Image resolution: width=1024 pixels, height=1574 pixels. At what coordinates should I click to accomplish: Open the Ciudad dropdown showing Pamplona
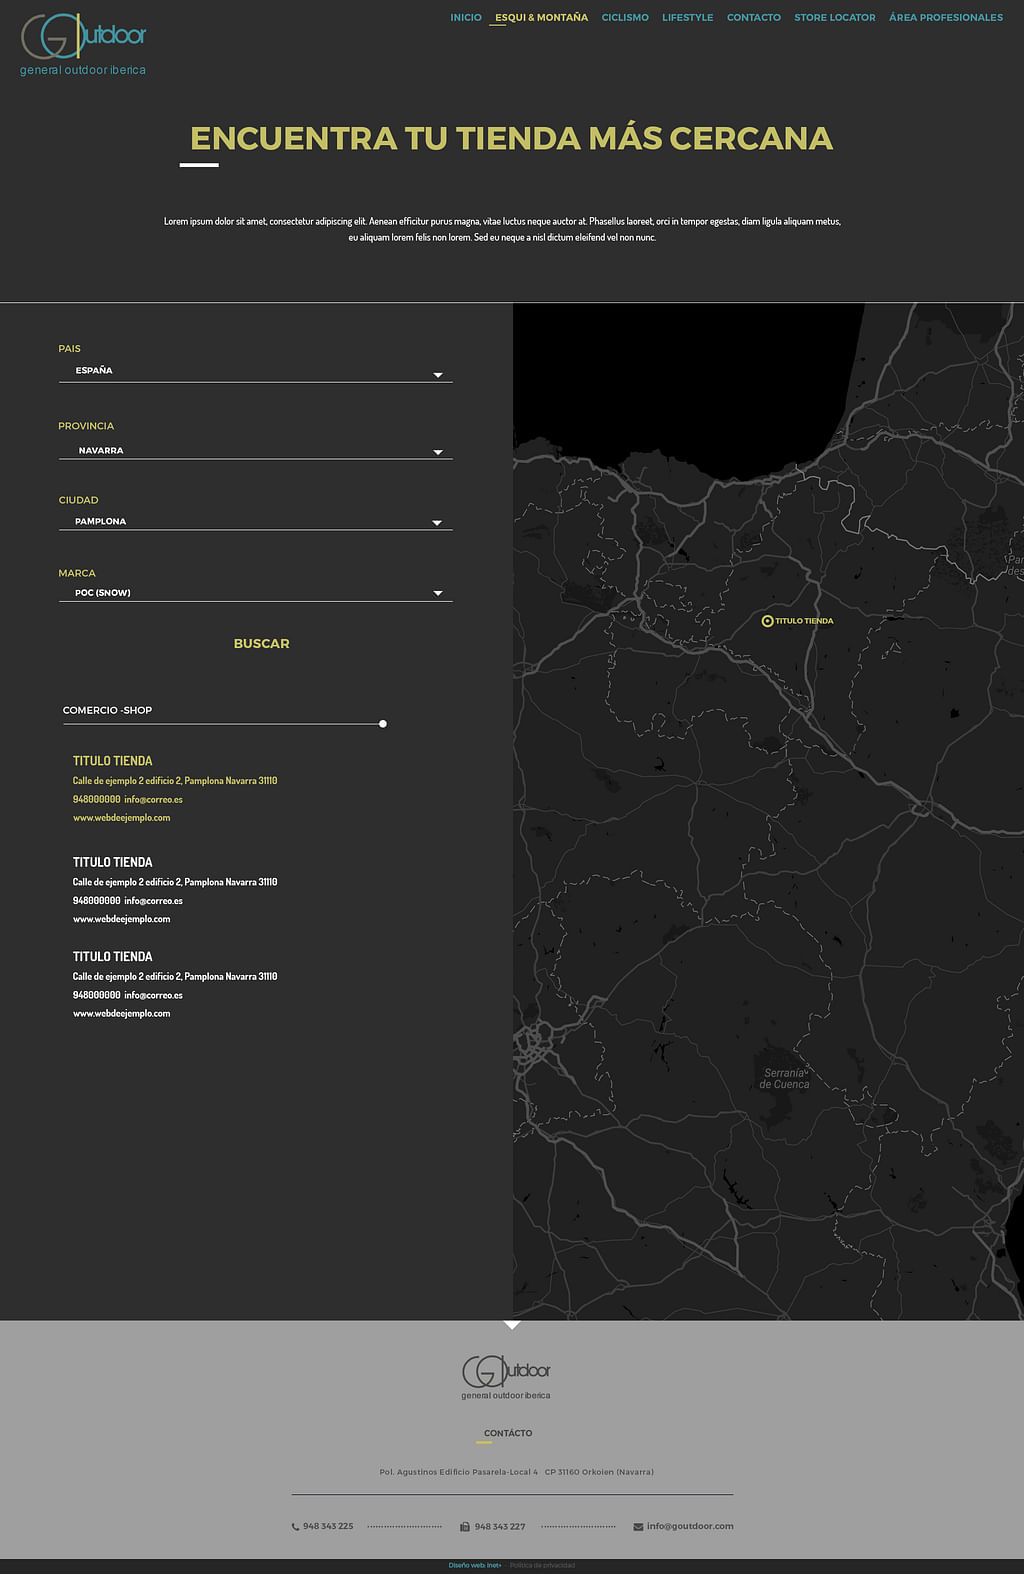coord(255,522)
